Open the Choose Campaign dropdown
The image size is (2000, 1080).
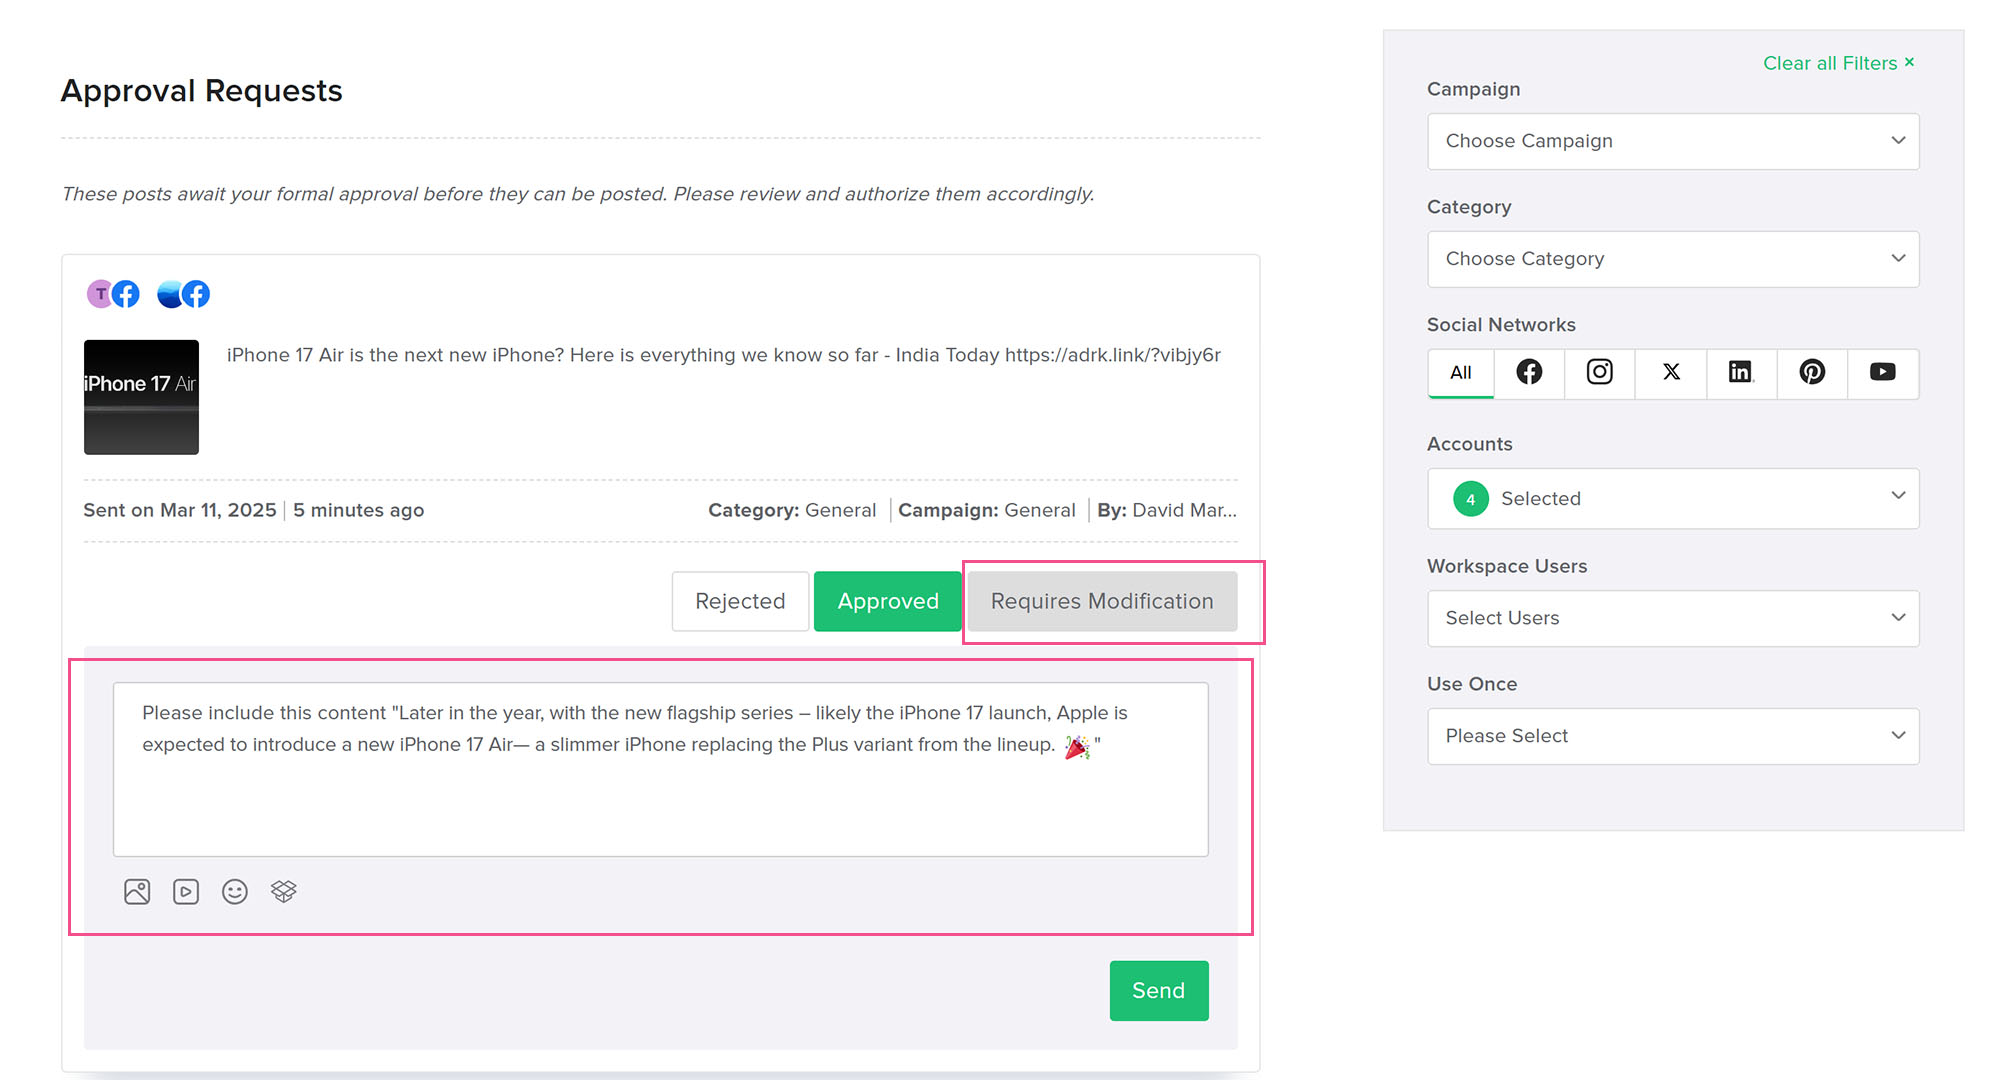(1673, 141)
